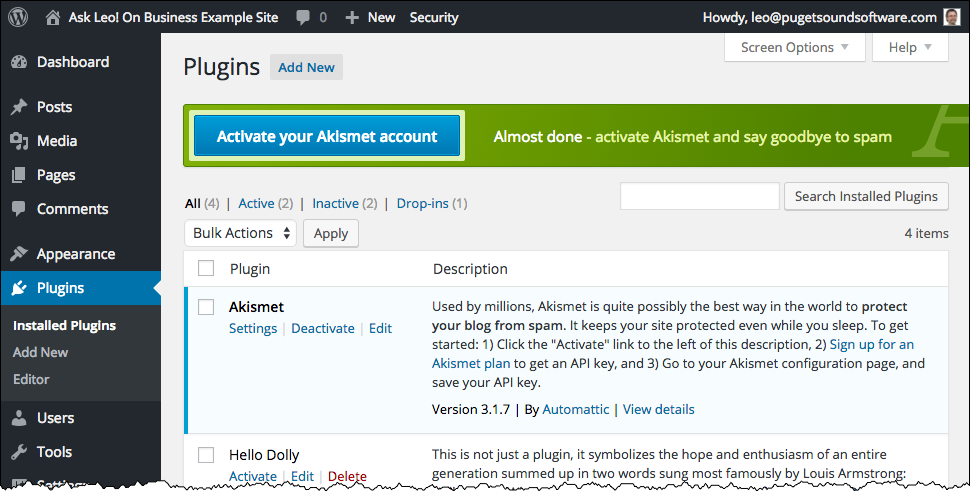Image resolution: width=970 pixels, height=491 pixels.
Task: Click the Description column header
Action: [470, 269]
